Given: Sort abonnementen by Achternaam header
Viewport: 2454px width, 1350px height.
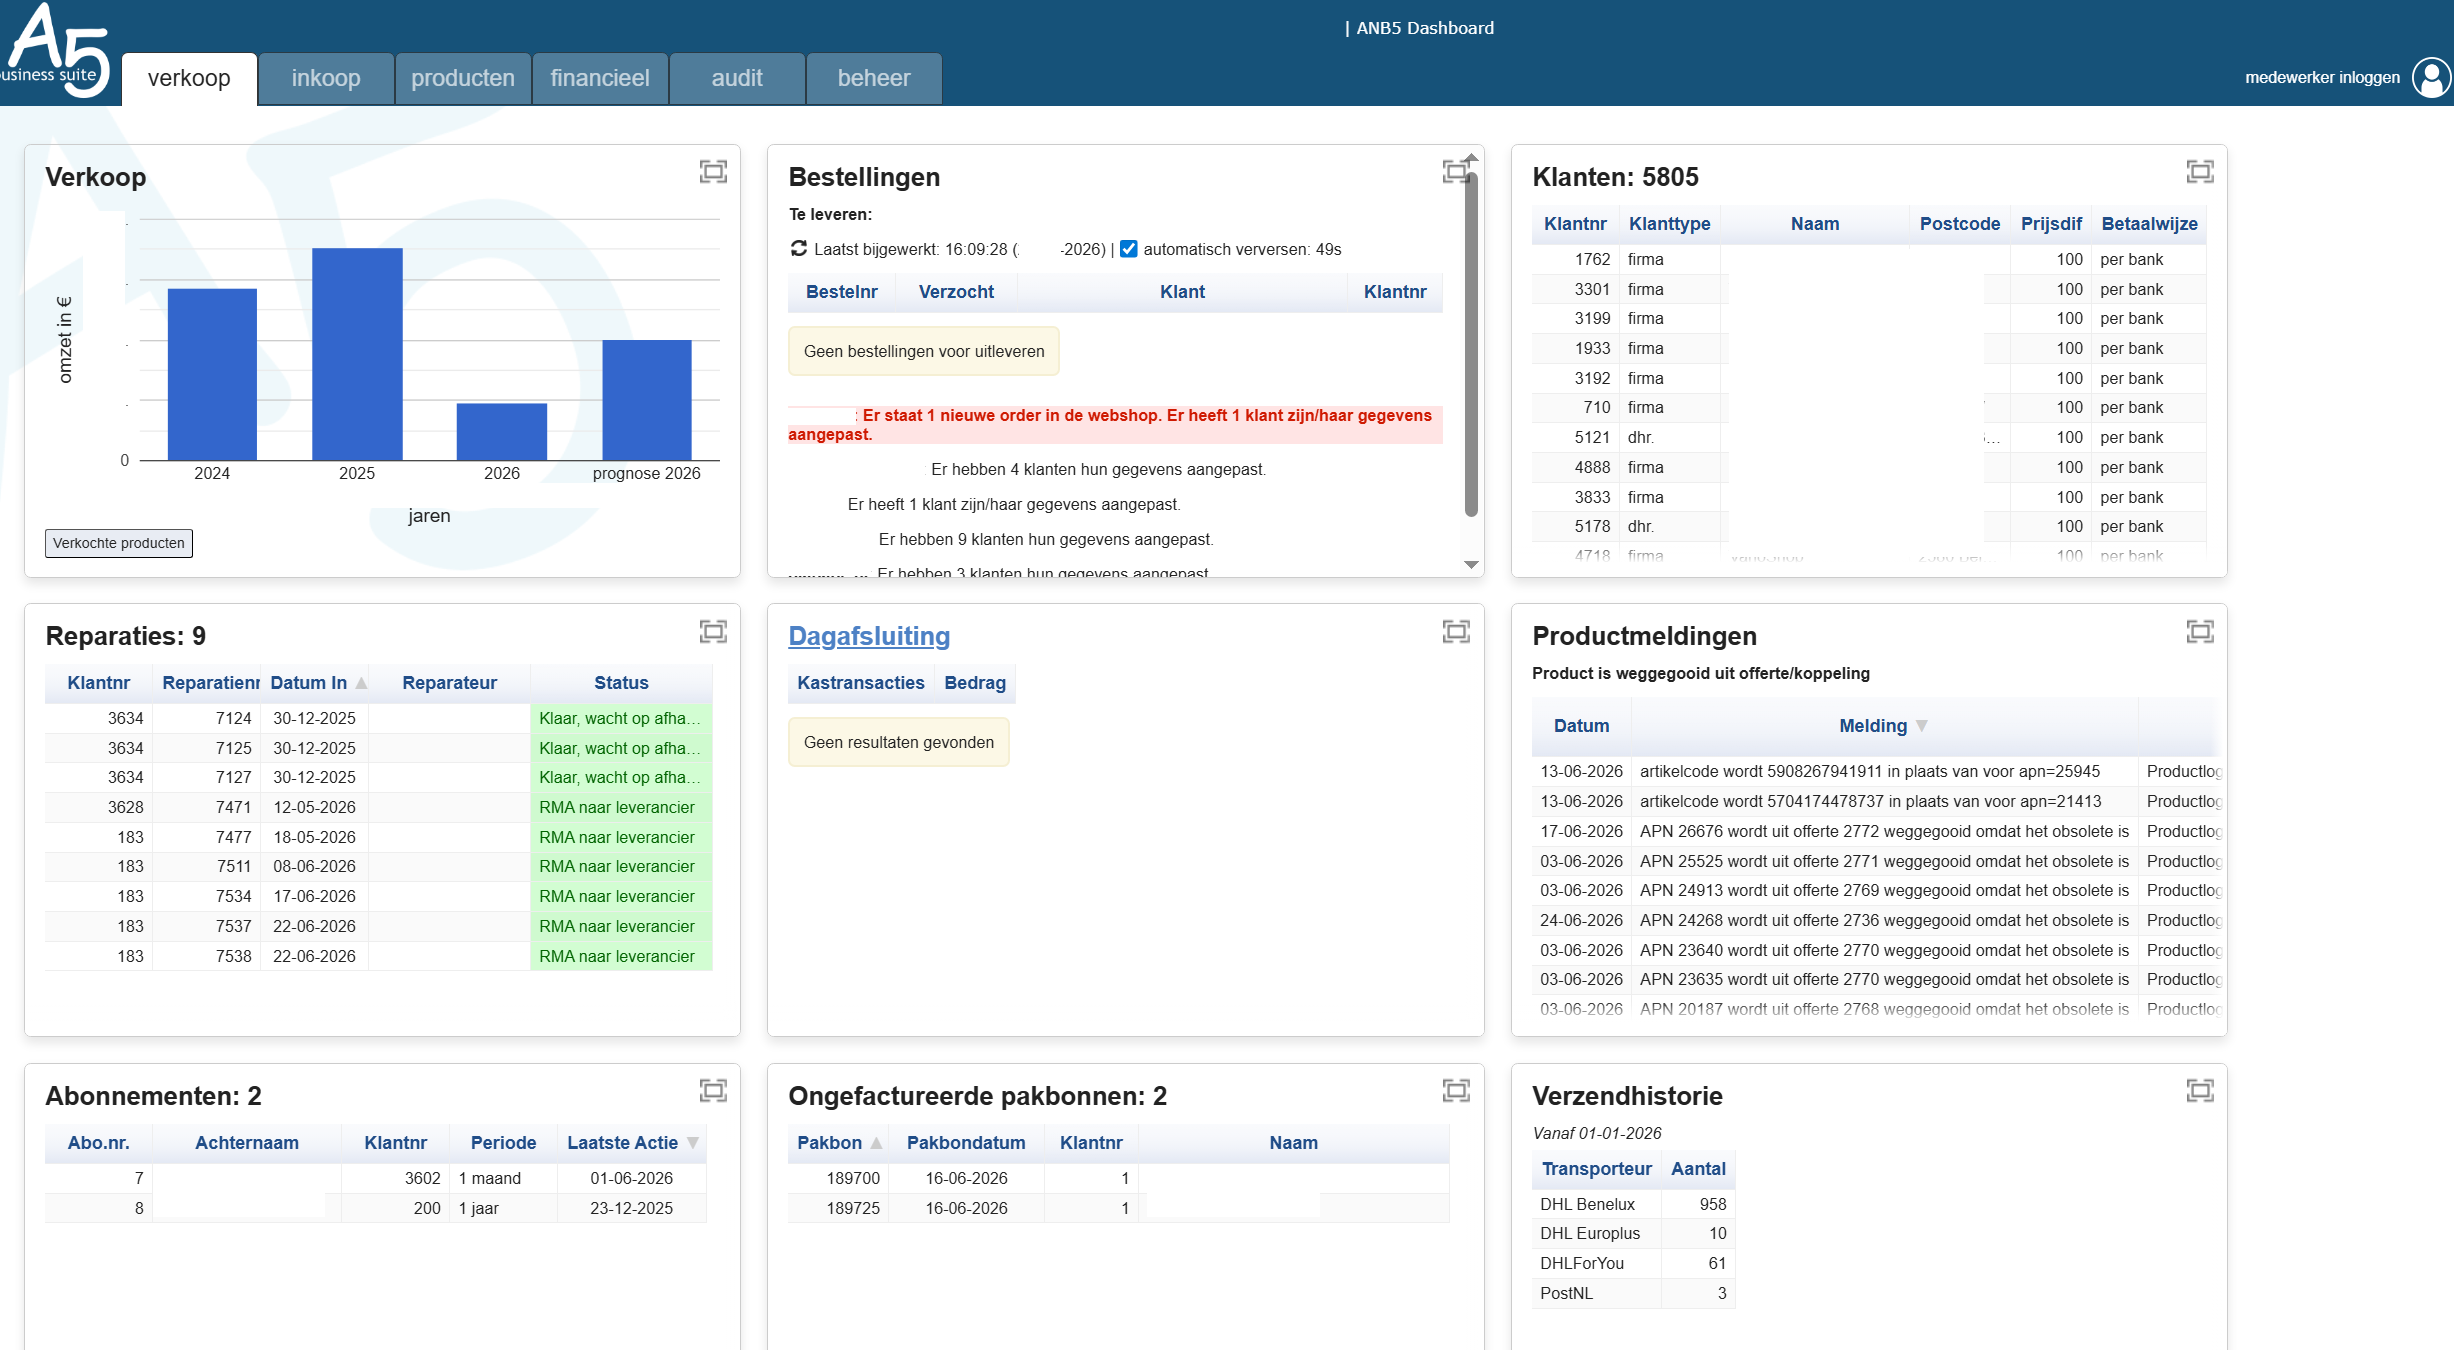Looking at the screenshot, I should pyautogui.click(x=246, y=1143).
